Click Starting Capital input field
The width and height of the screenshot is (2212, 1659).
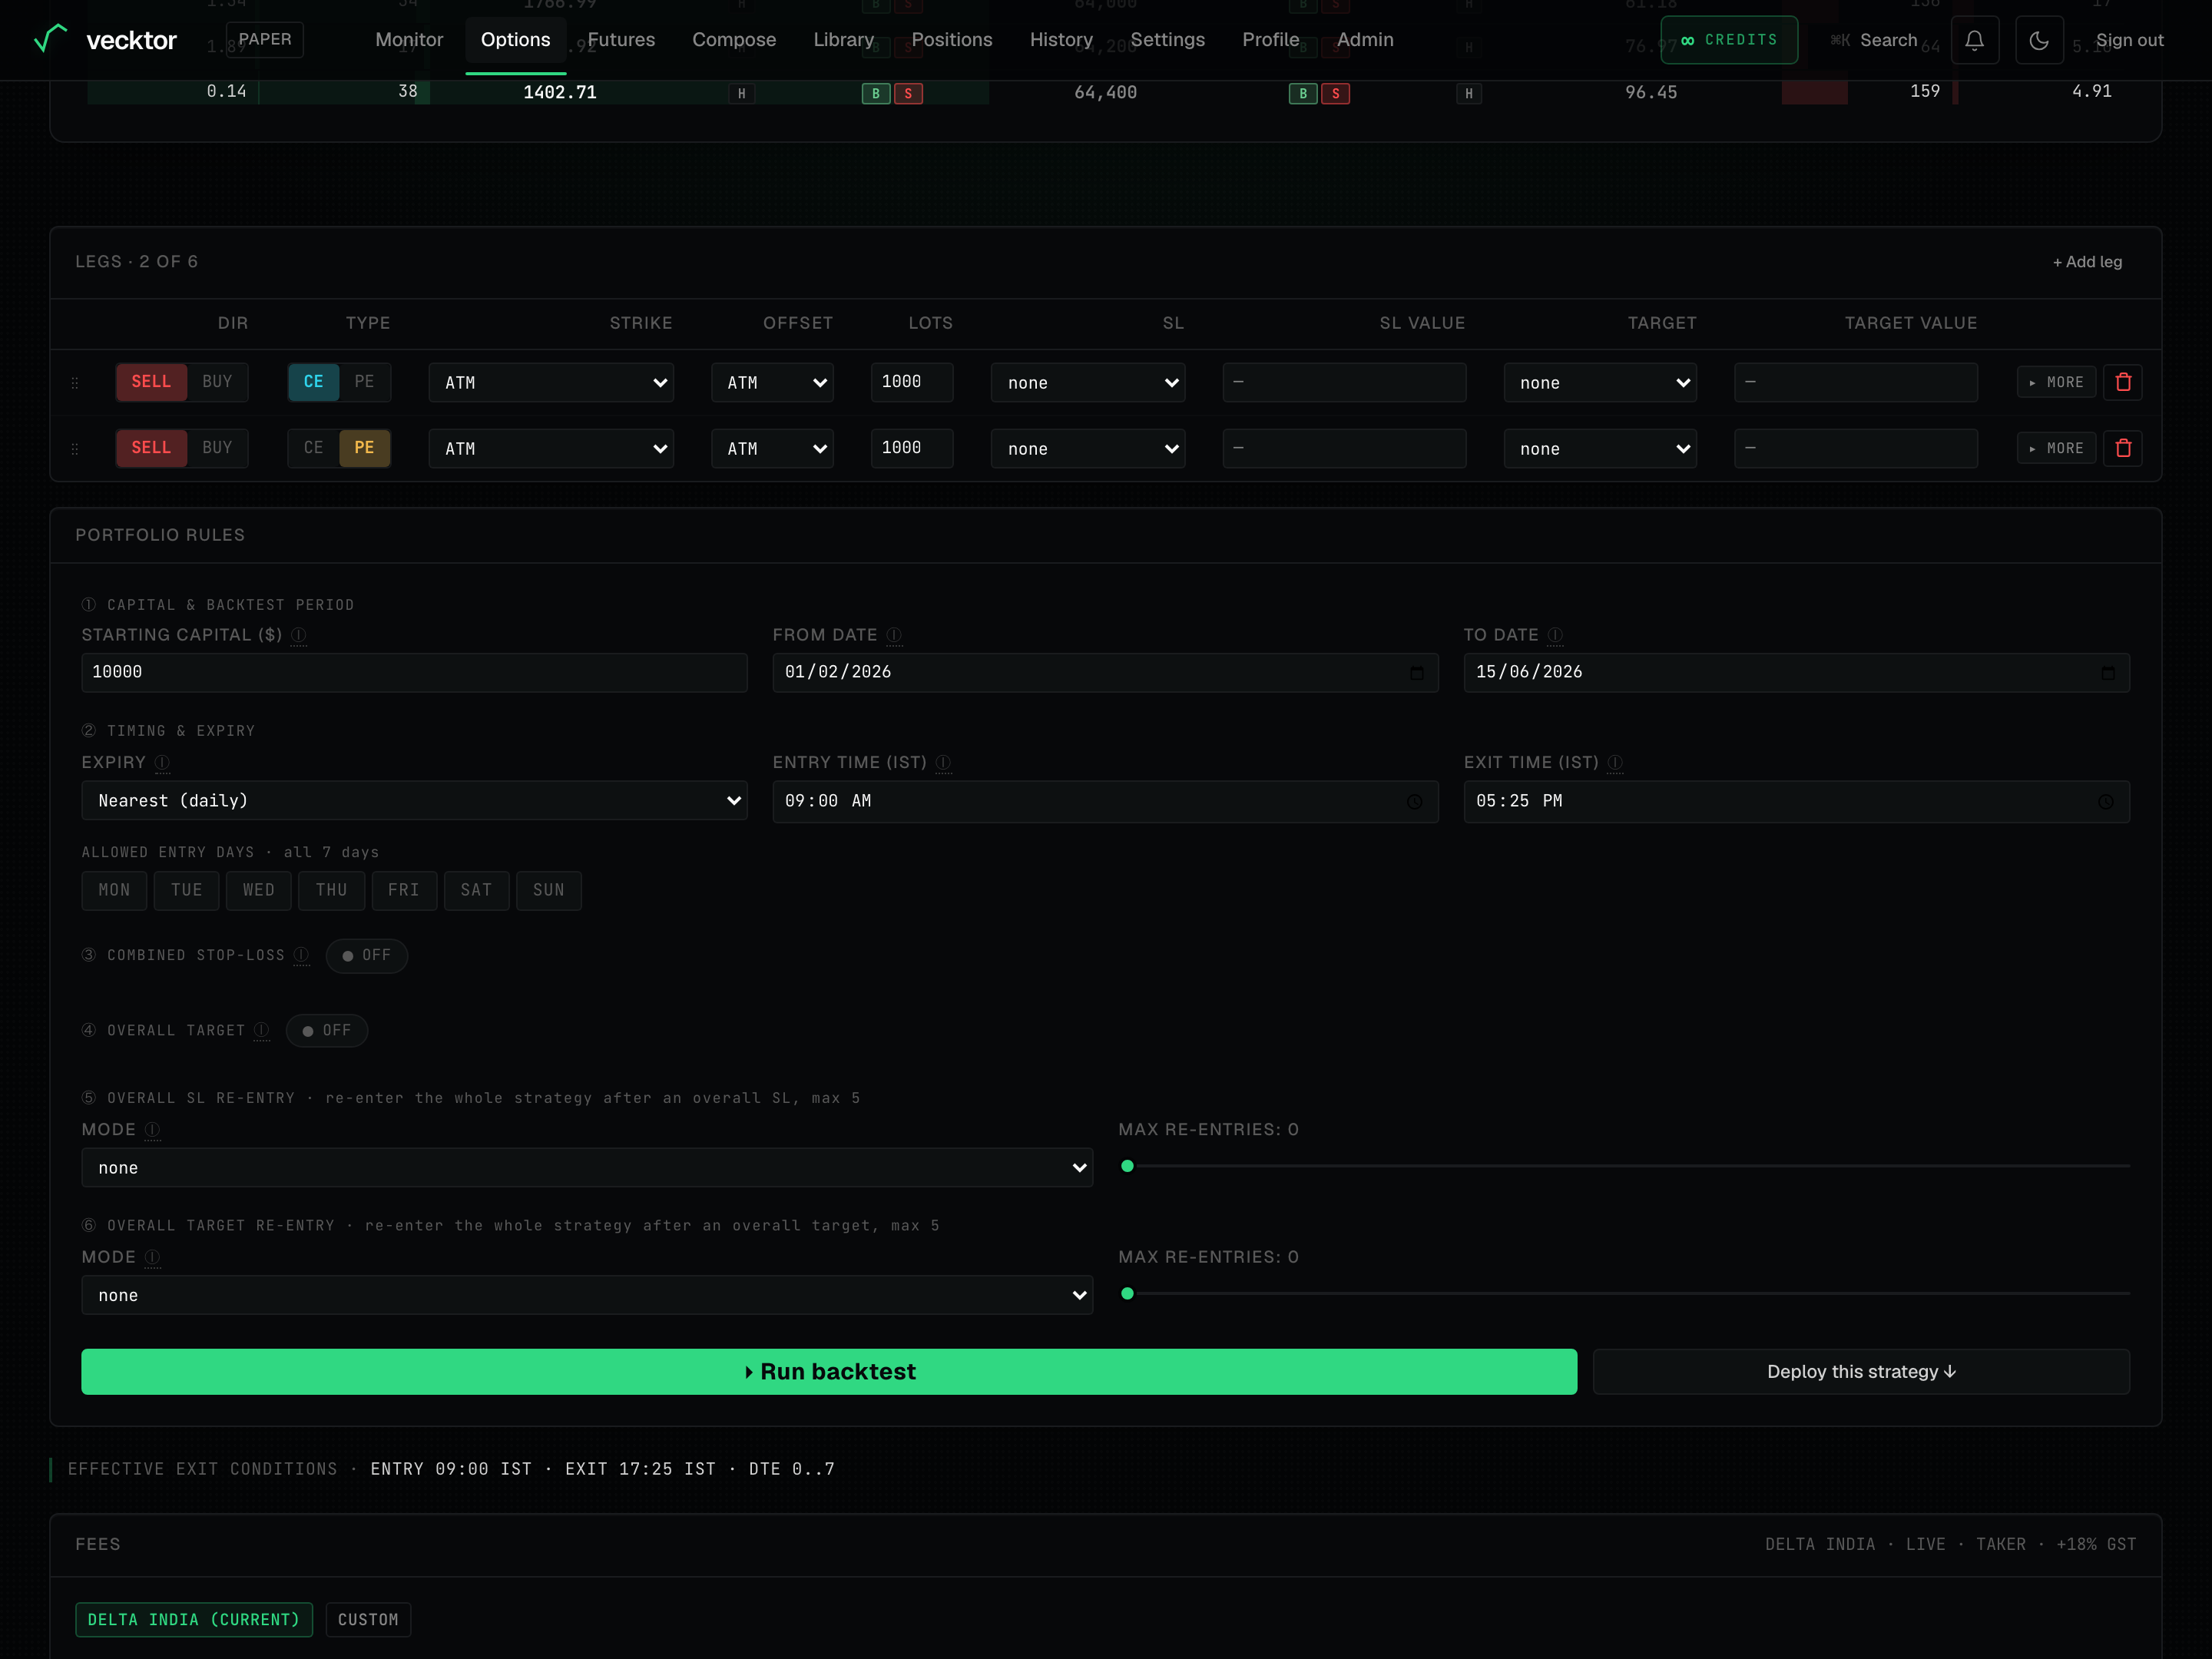pyautogui.click(x=414, y=672)
